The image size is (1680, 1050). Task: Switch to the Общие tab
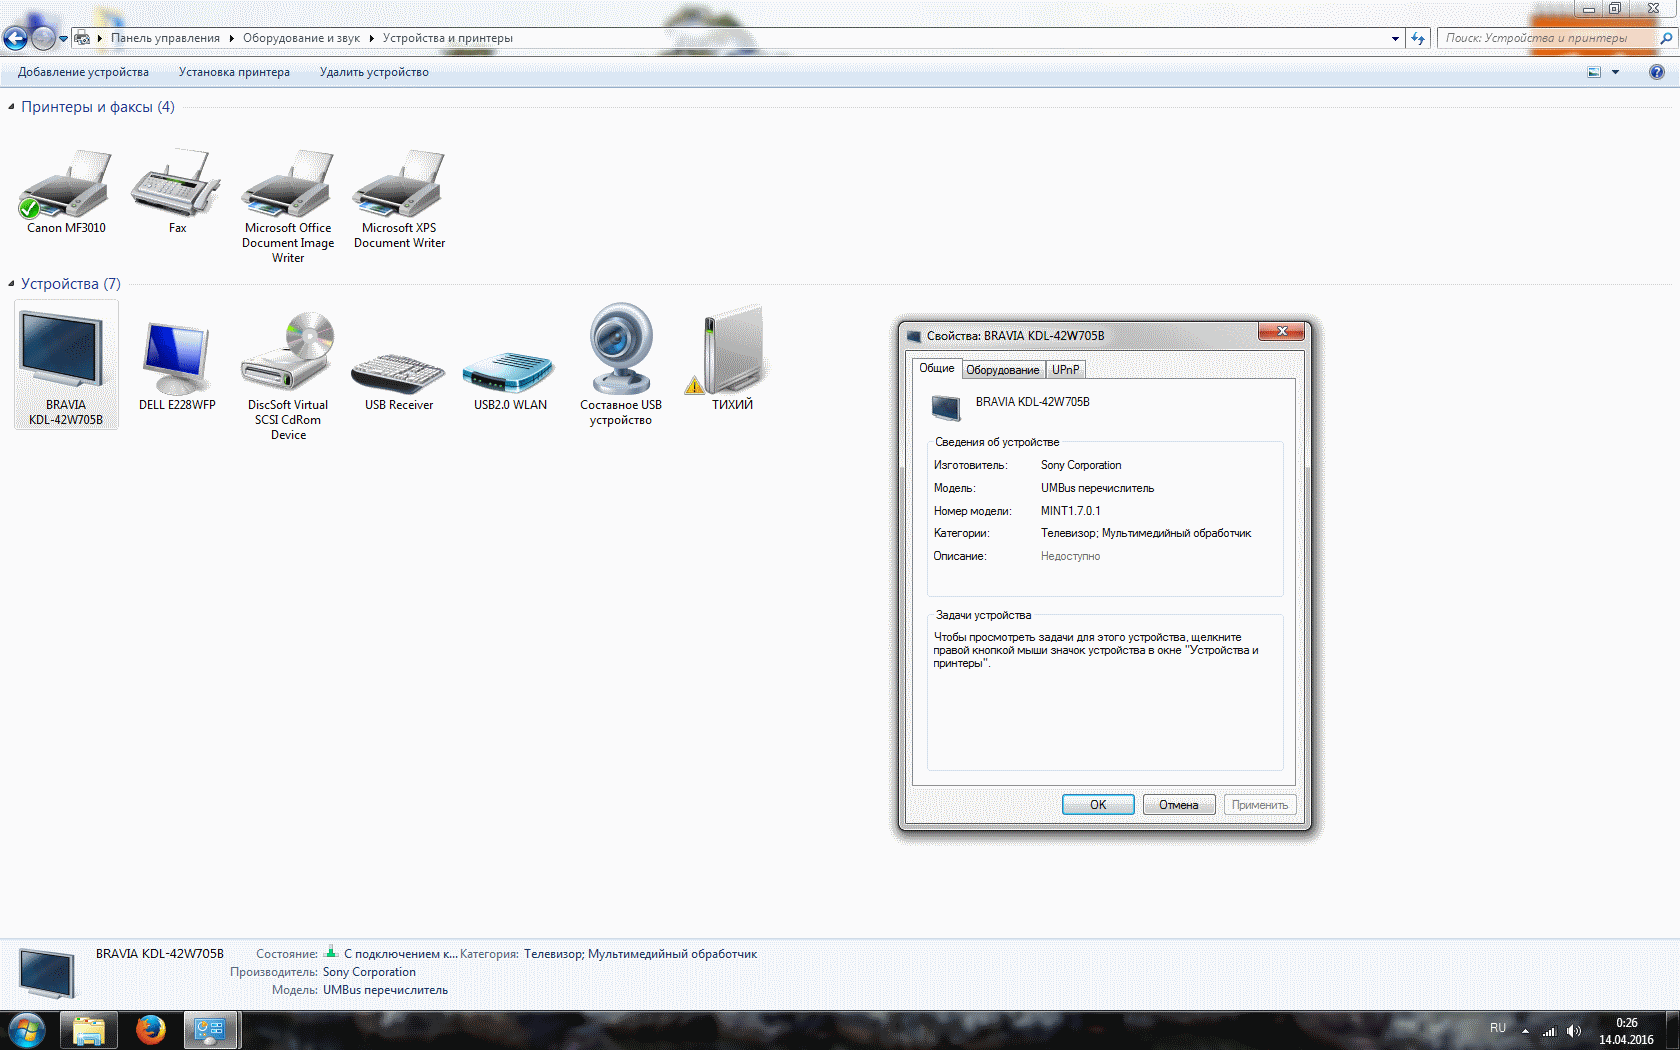coord(937,368)
